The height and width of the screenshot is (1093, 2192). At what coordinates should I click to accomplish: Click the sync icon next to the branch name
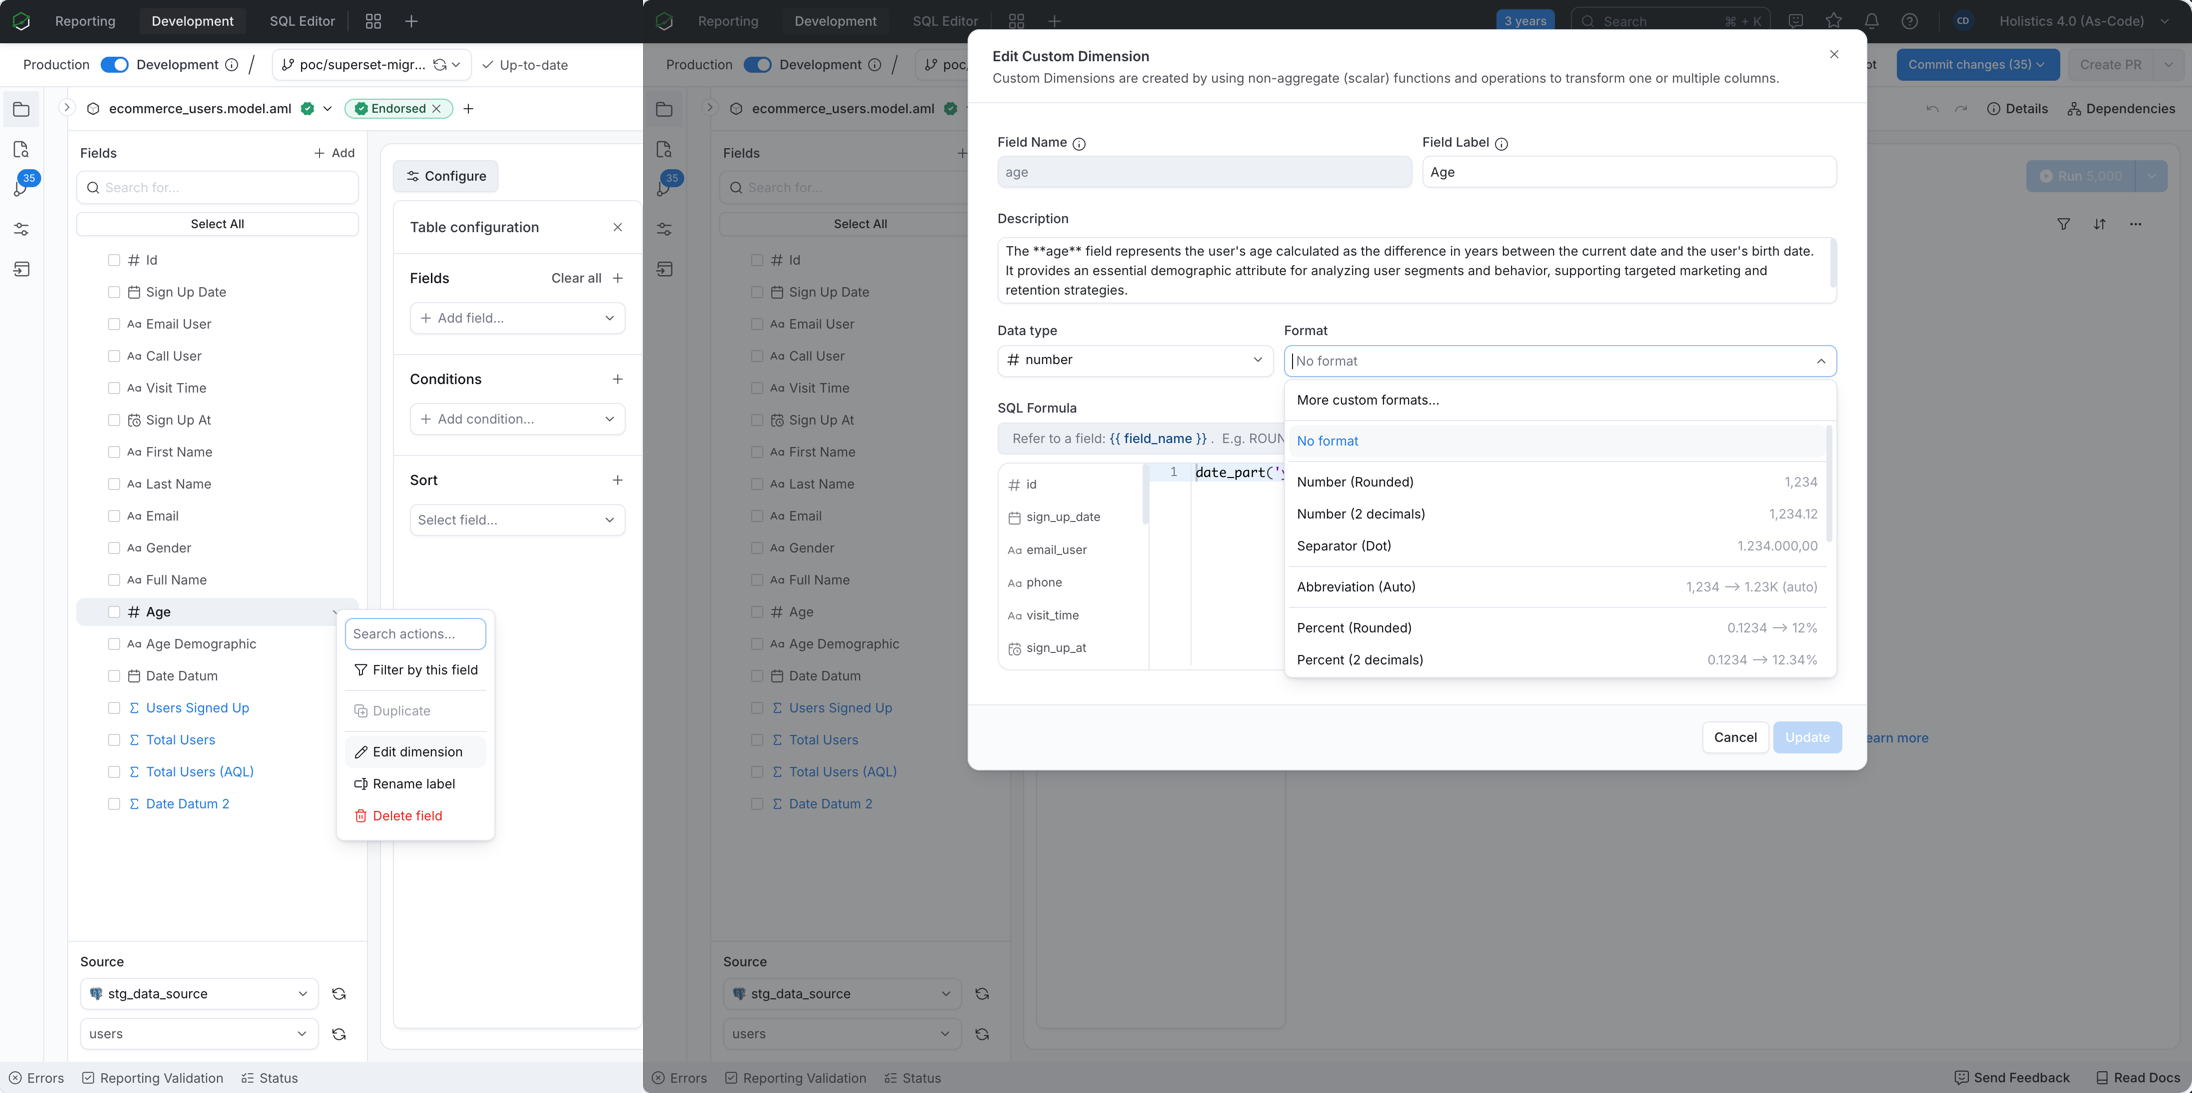pyautogui.click(x=439, y=65)
